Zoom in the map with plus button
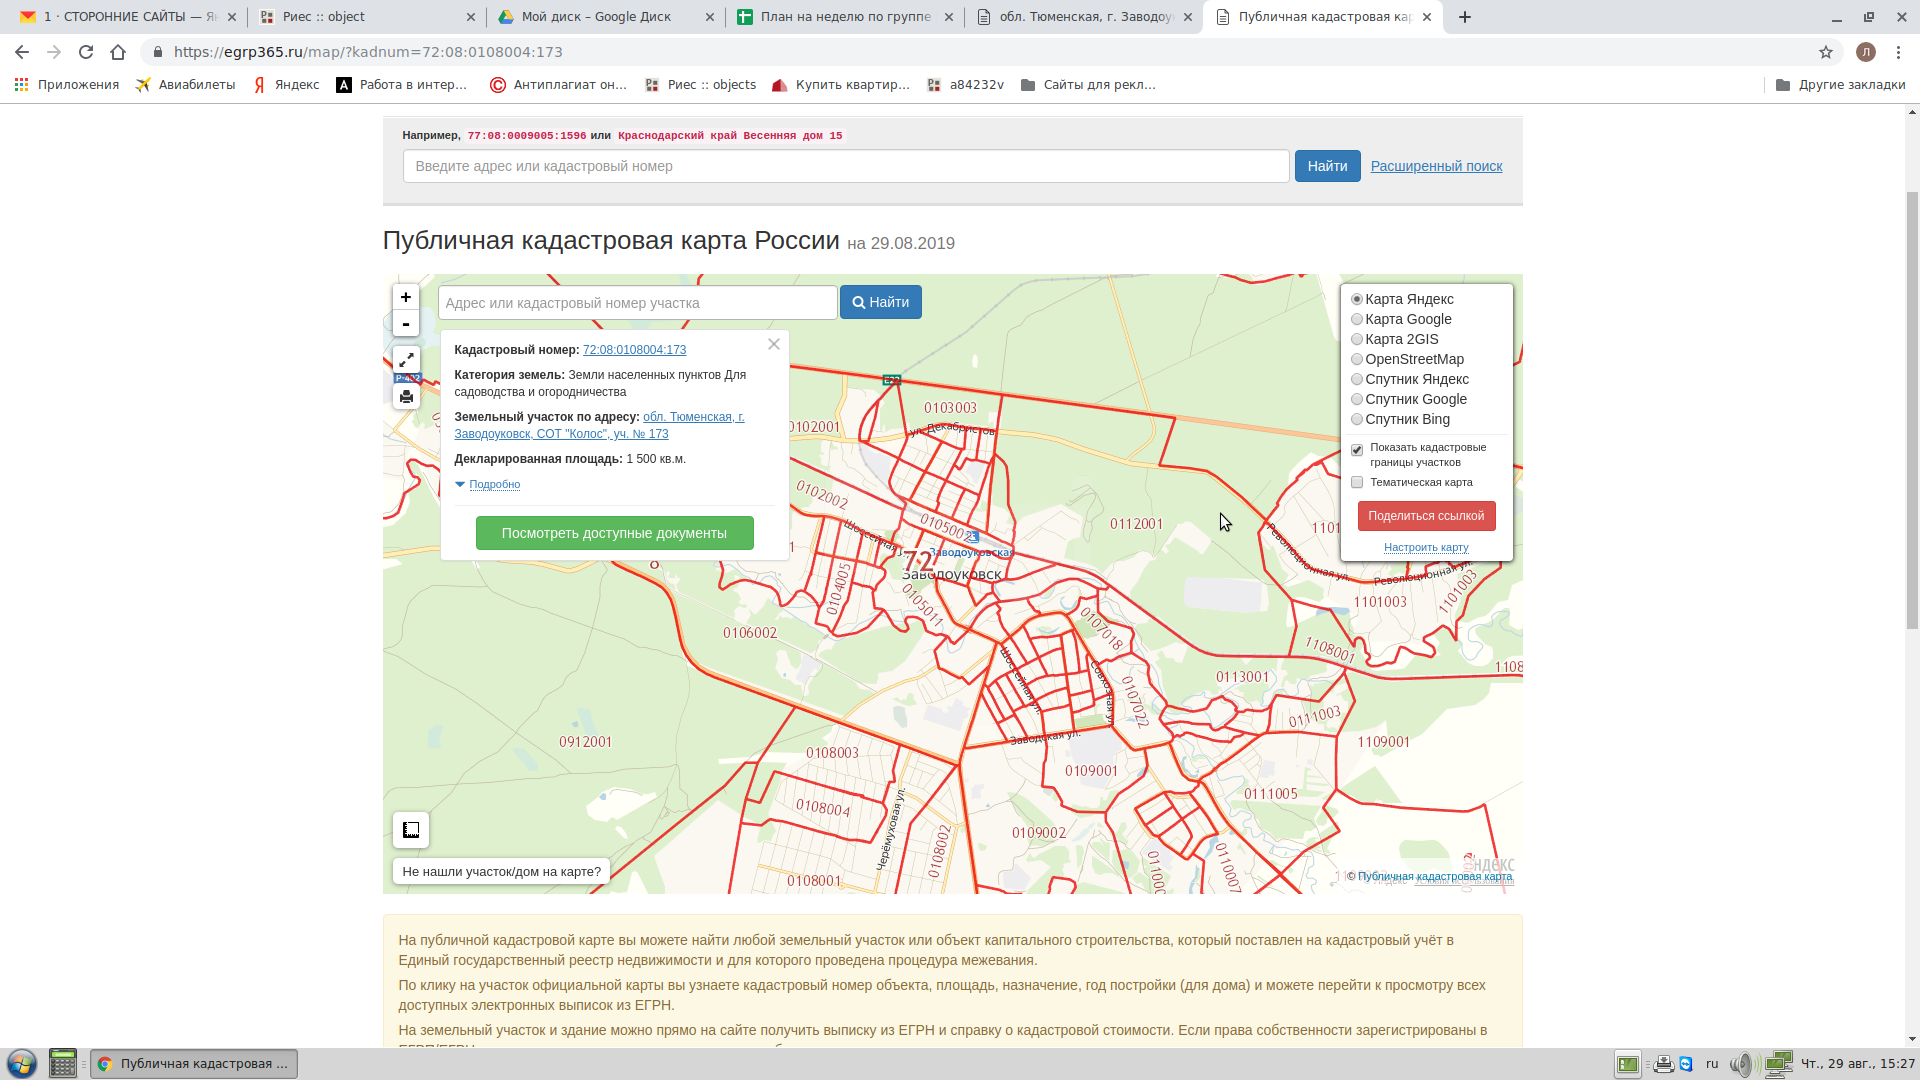 tap(406, 297)
